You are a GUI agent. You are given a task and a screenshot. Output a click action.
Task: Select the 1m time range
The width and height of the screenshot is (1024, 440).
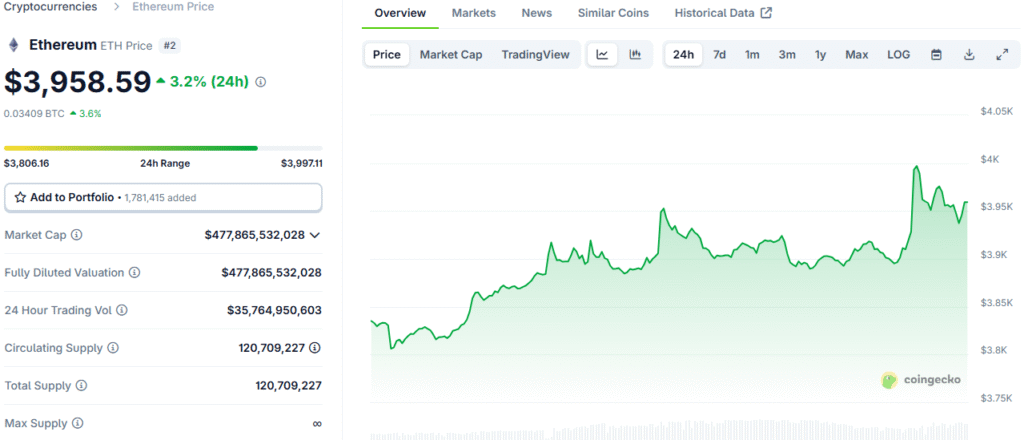pos(752,55)
